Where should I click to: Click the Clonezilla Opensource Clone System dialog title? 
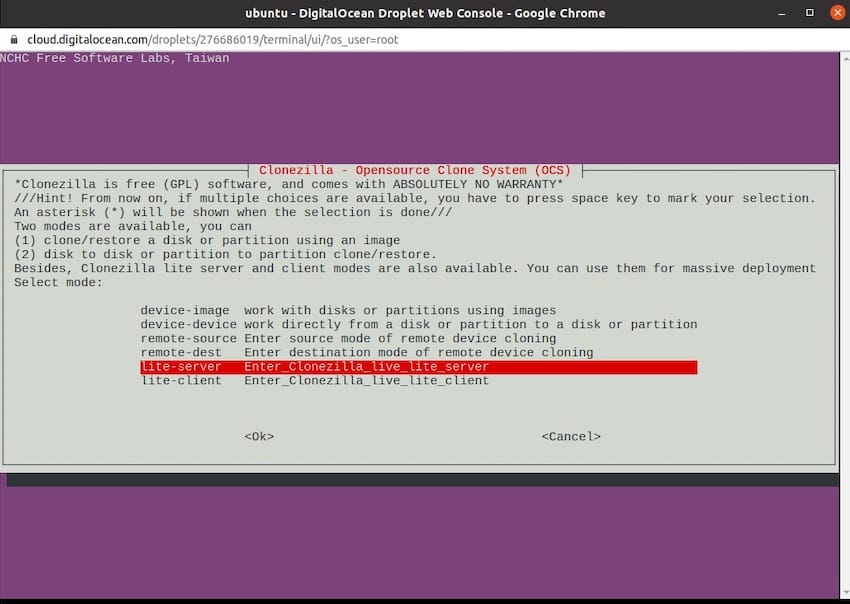coord(415,170)
